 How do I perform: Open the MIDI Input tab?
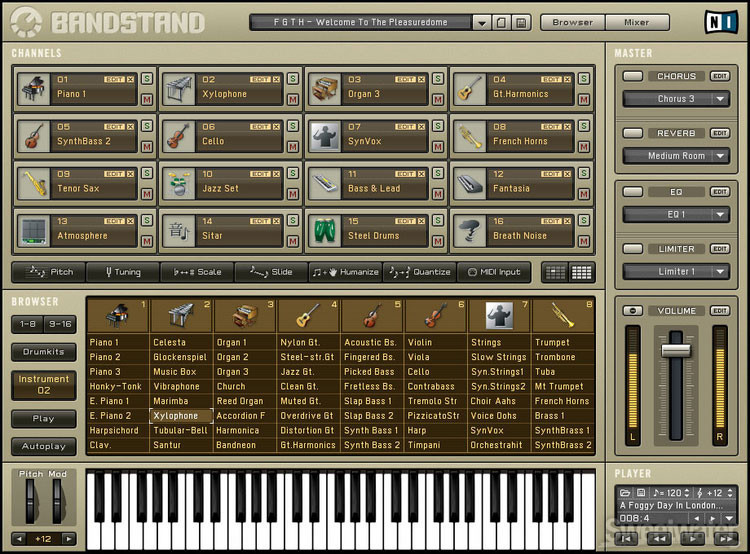(x=494, y=272)
